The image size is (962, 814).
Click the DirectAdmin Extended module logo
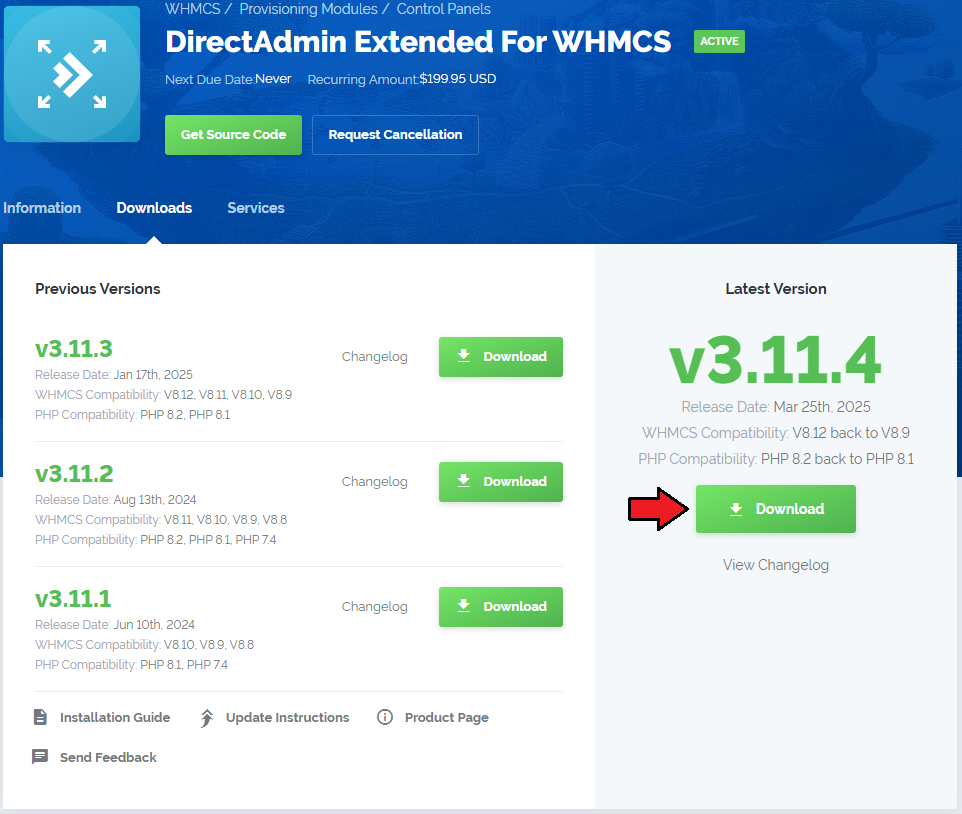pyautogui.click(x=72, y=74)
